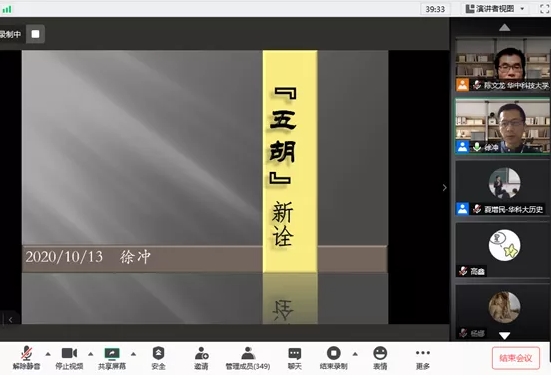Click the 共享屏幕 share screen icon
Viewport: 551px width, 379px height.
(x=112, y=353)
